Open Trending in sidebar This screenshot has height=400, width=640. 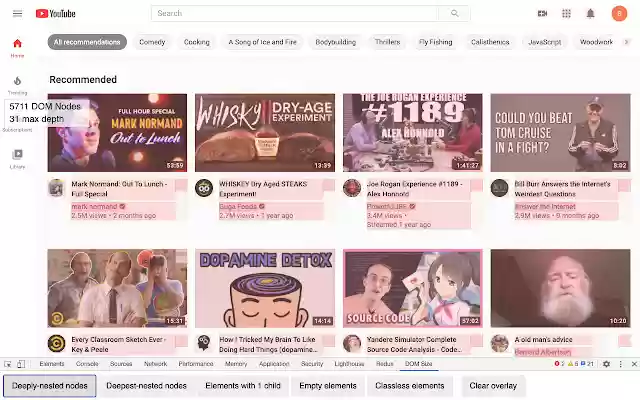17,85
